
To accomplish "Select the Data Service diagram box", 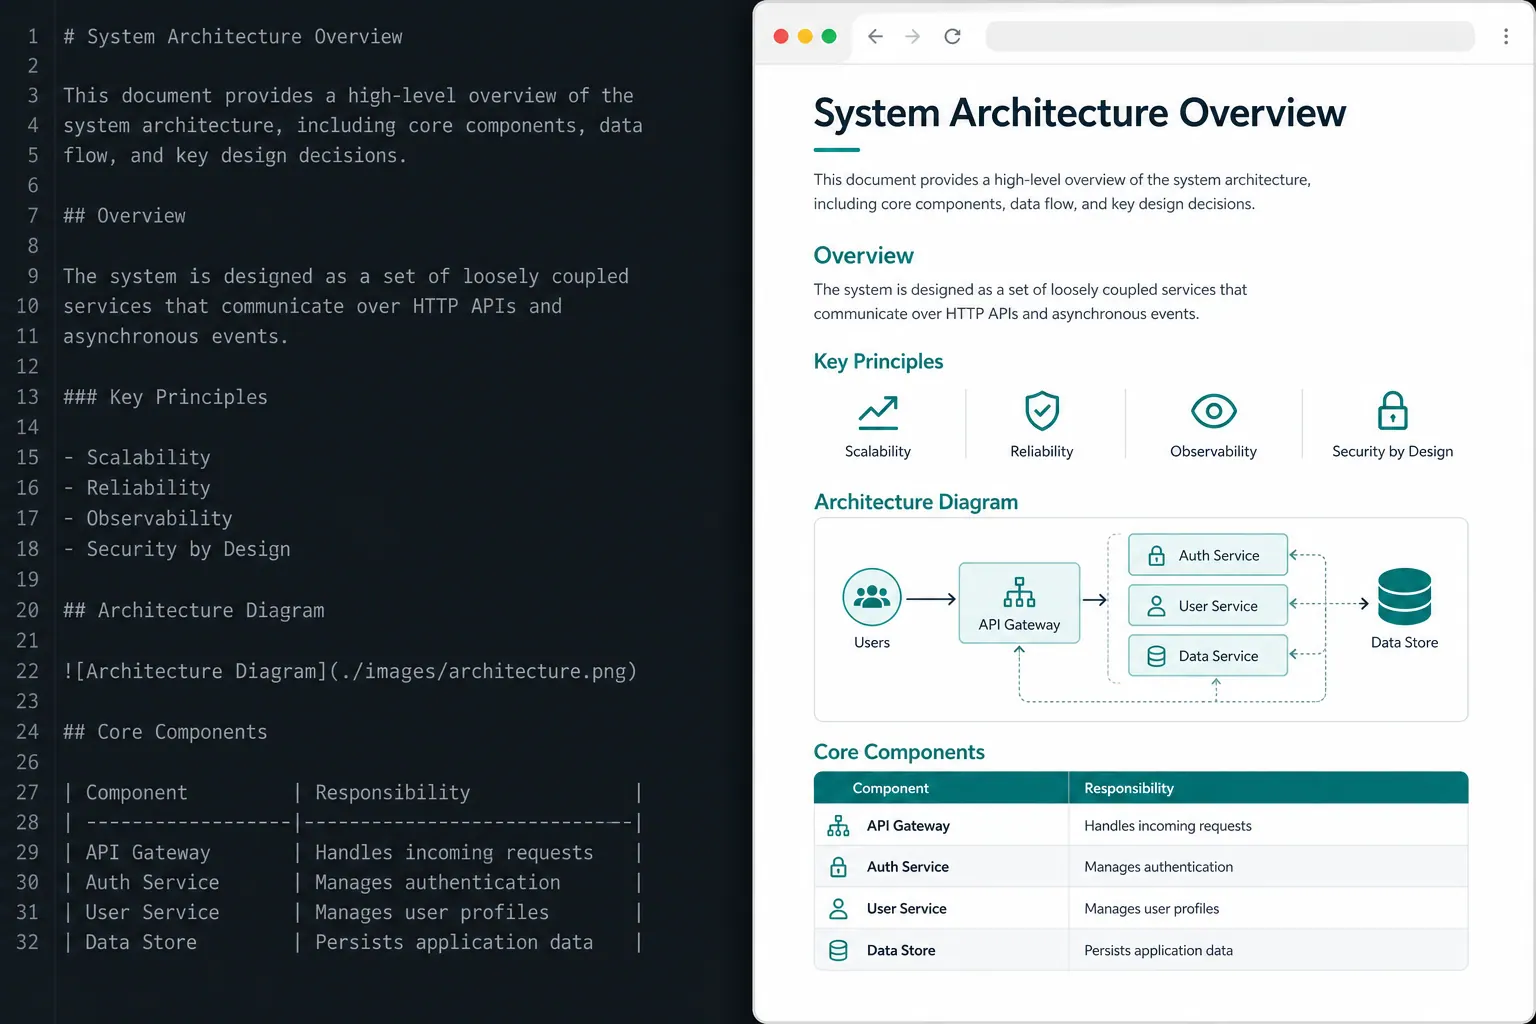I will click(1208, 656).
